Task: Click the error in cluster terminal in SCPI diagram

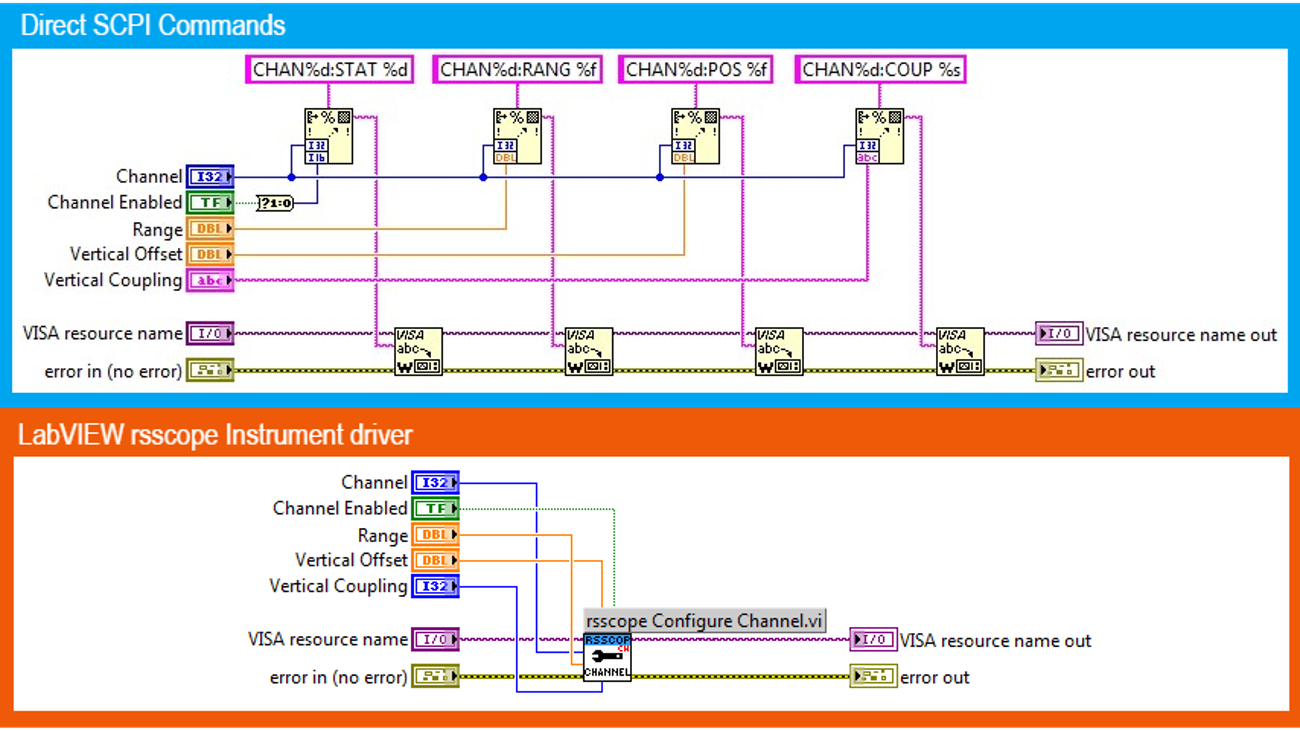Action: pyautogui.click(x=210, y=371)
